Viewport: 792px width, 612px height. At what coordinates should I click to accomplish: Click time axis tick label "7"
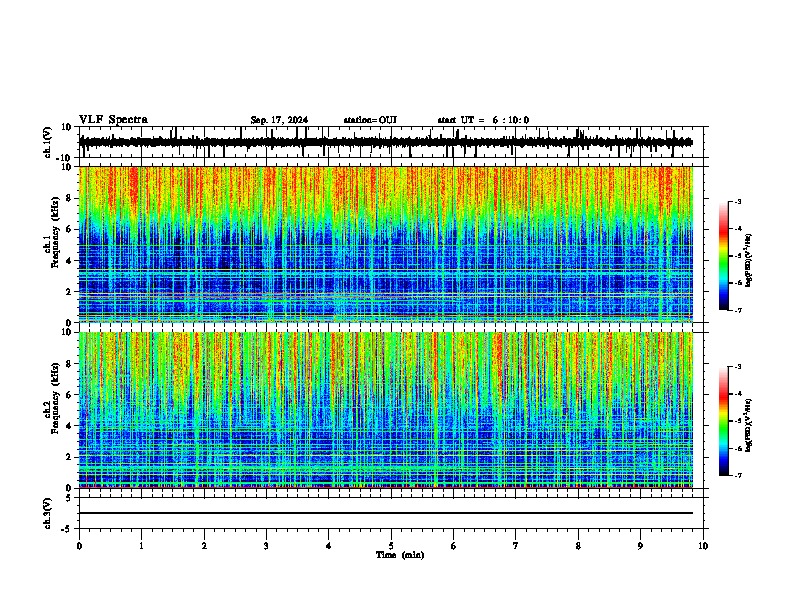click(516, 546)
